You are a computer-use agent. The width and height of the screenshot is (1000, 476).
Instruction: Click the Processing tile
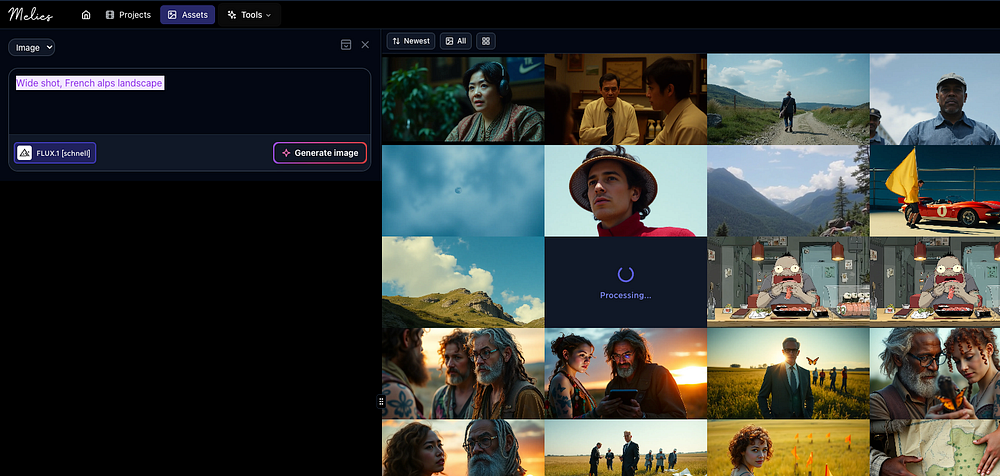(x=626, y=282)
